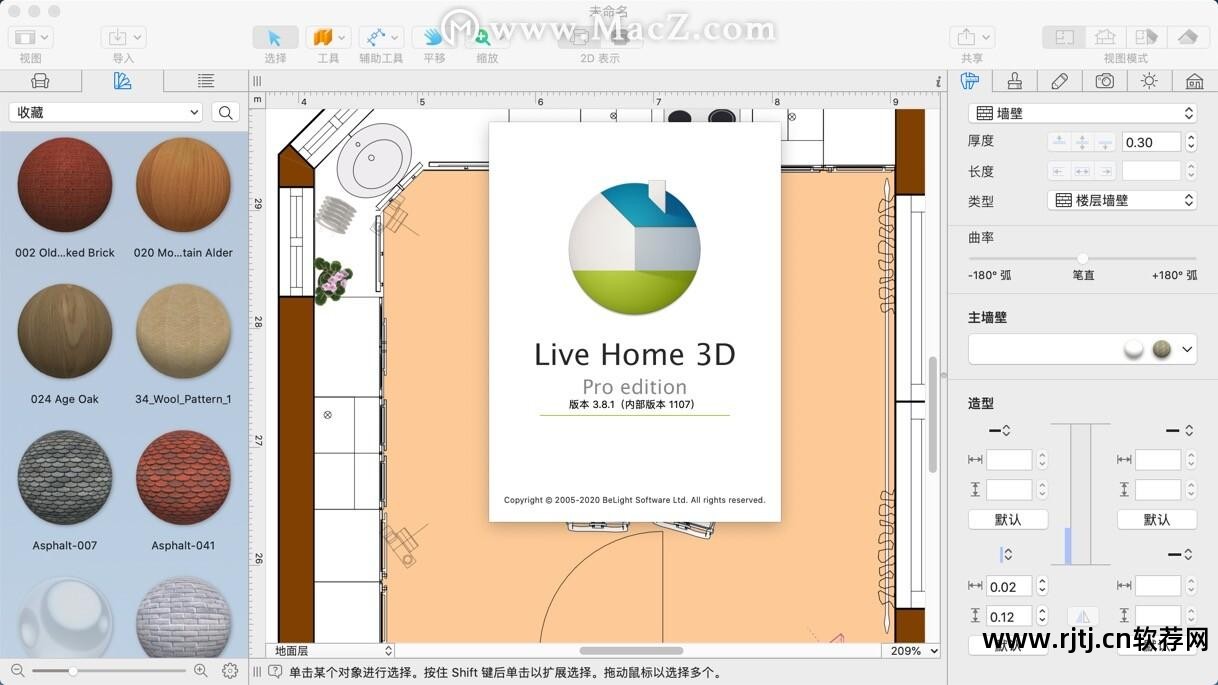Image resolution: width=1218 pixels, height=685 pixels.
Task: Open the top-right 造型 profile shape dropdown
Action: pyautogui.click(x=1180, y=430)
